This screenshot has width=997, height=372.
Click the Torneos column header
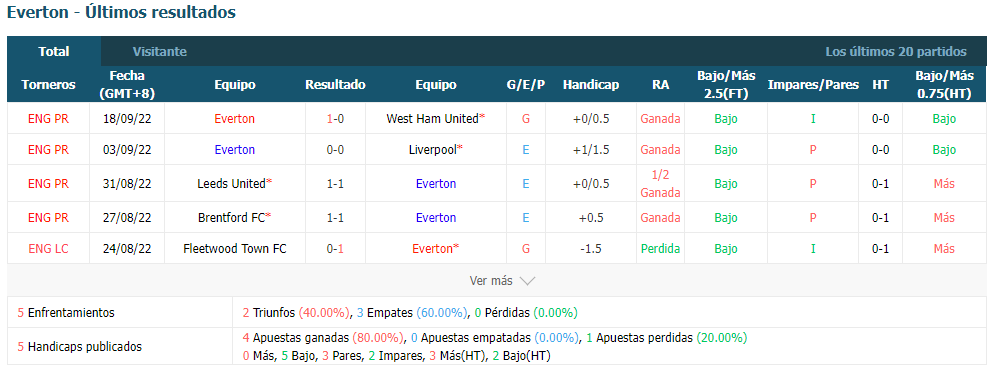[x=48, y=85]
